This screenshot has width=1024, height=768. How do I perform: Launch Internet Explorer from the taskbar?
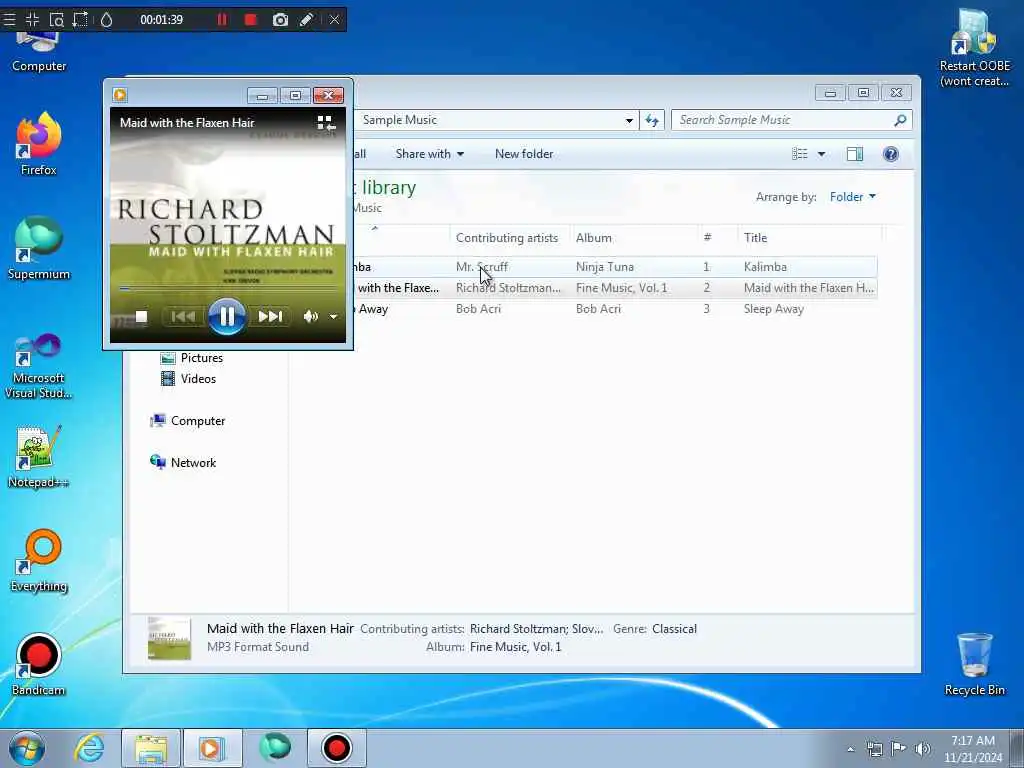pos(89,748)
